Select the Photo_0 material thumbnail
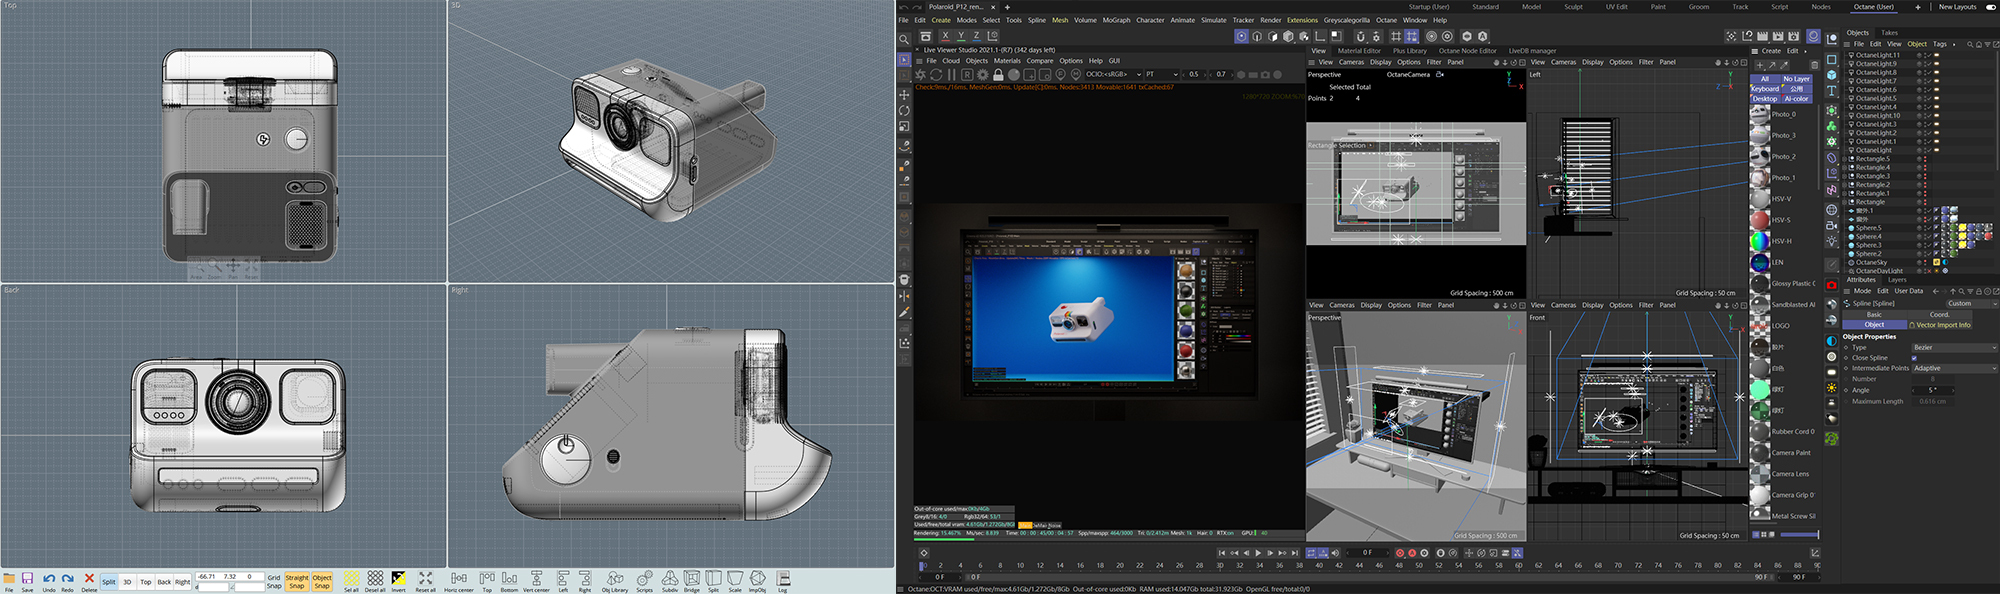Viewport: 2000px width, 594px height. pyautogui.click(x=1760, y=114)
